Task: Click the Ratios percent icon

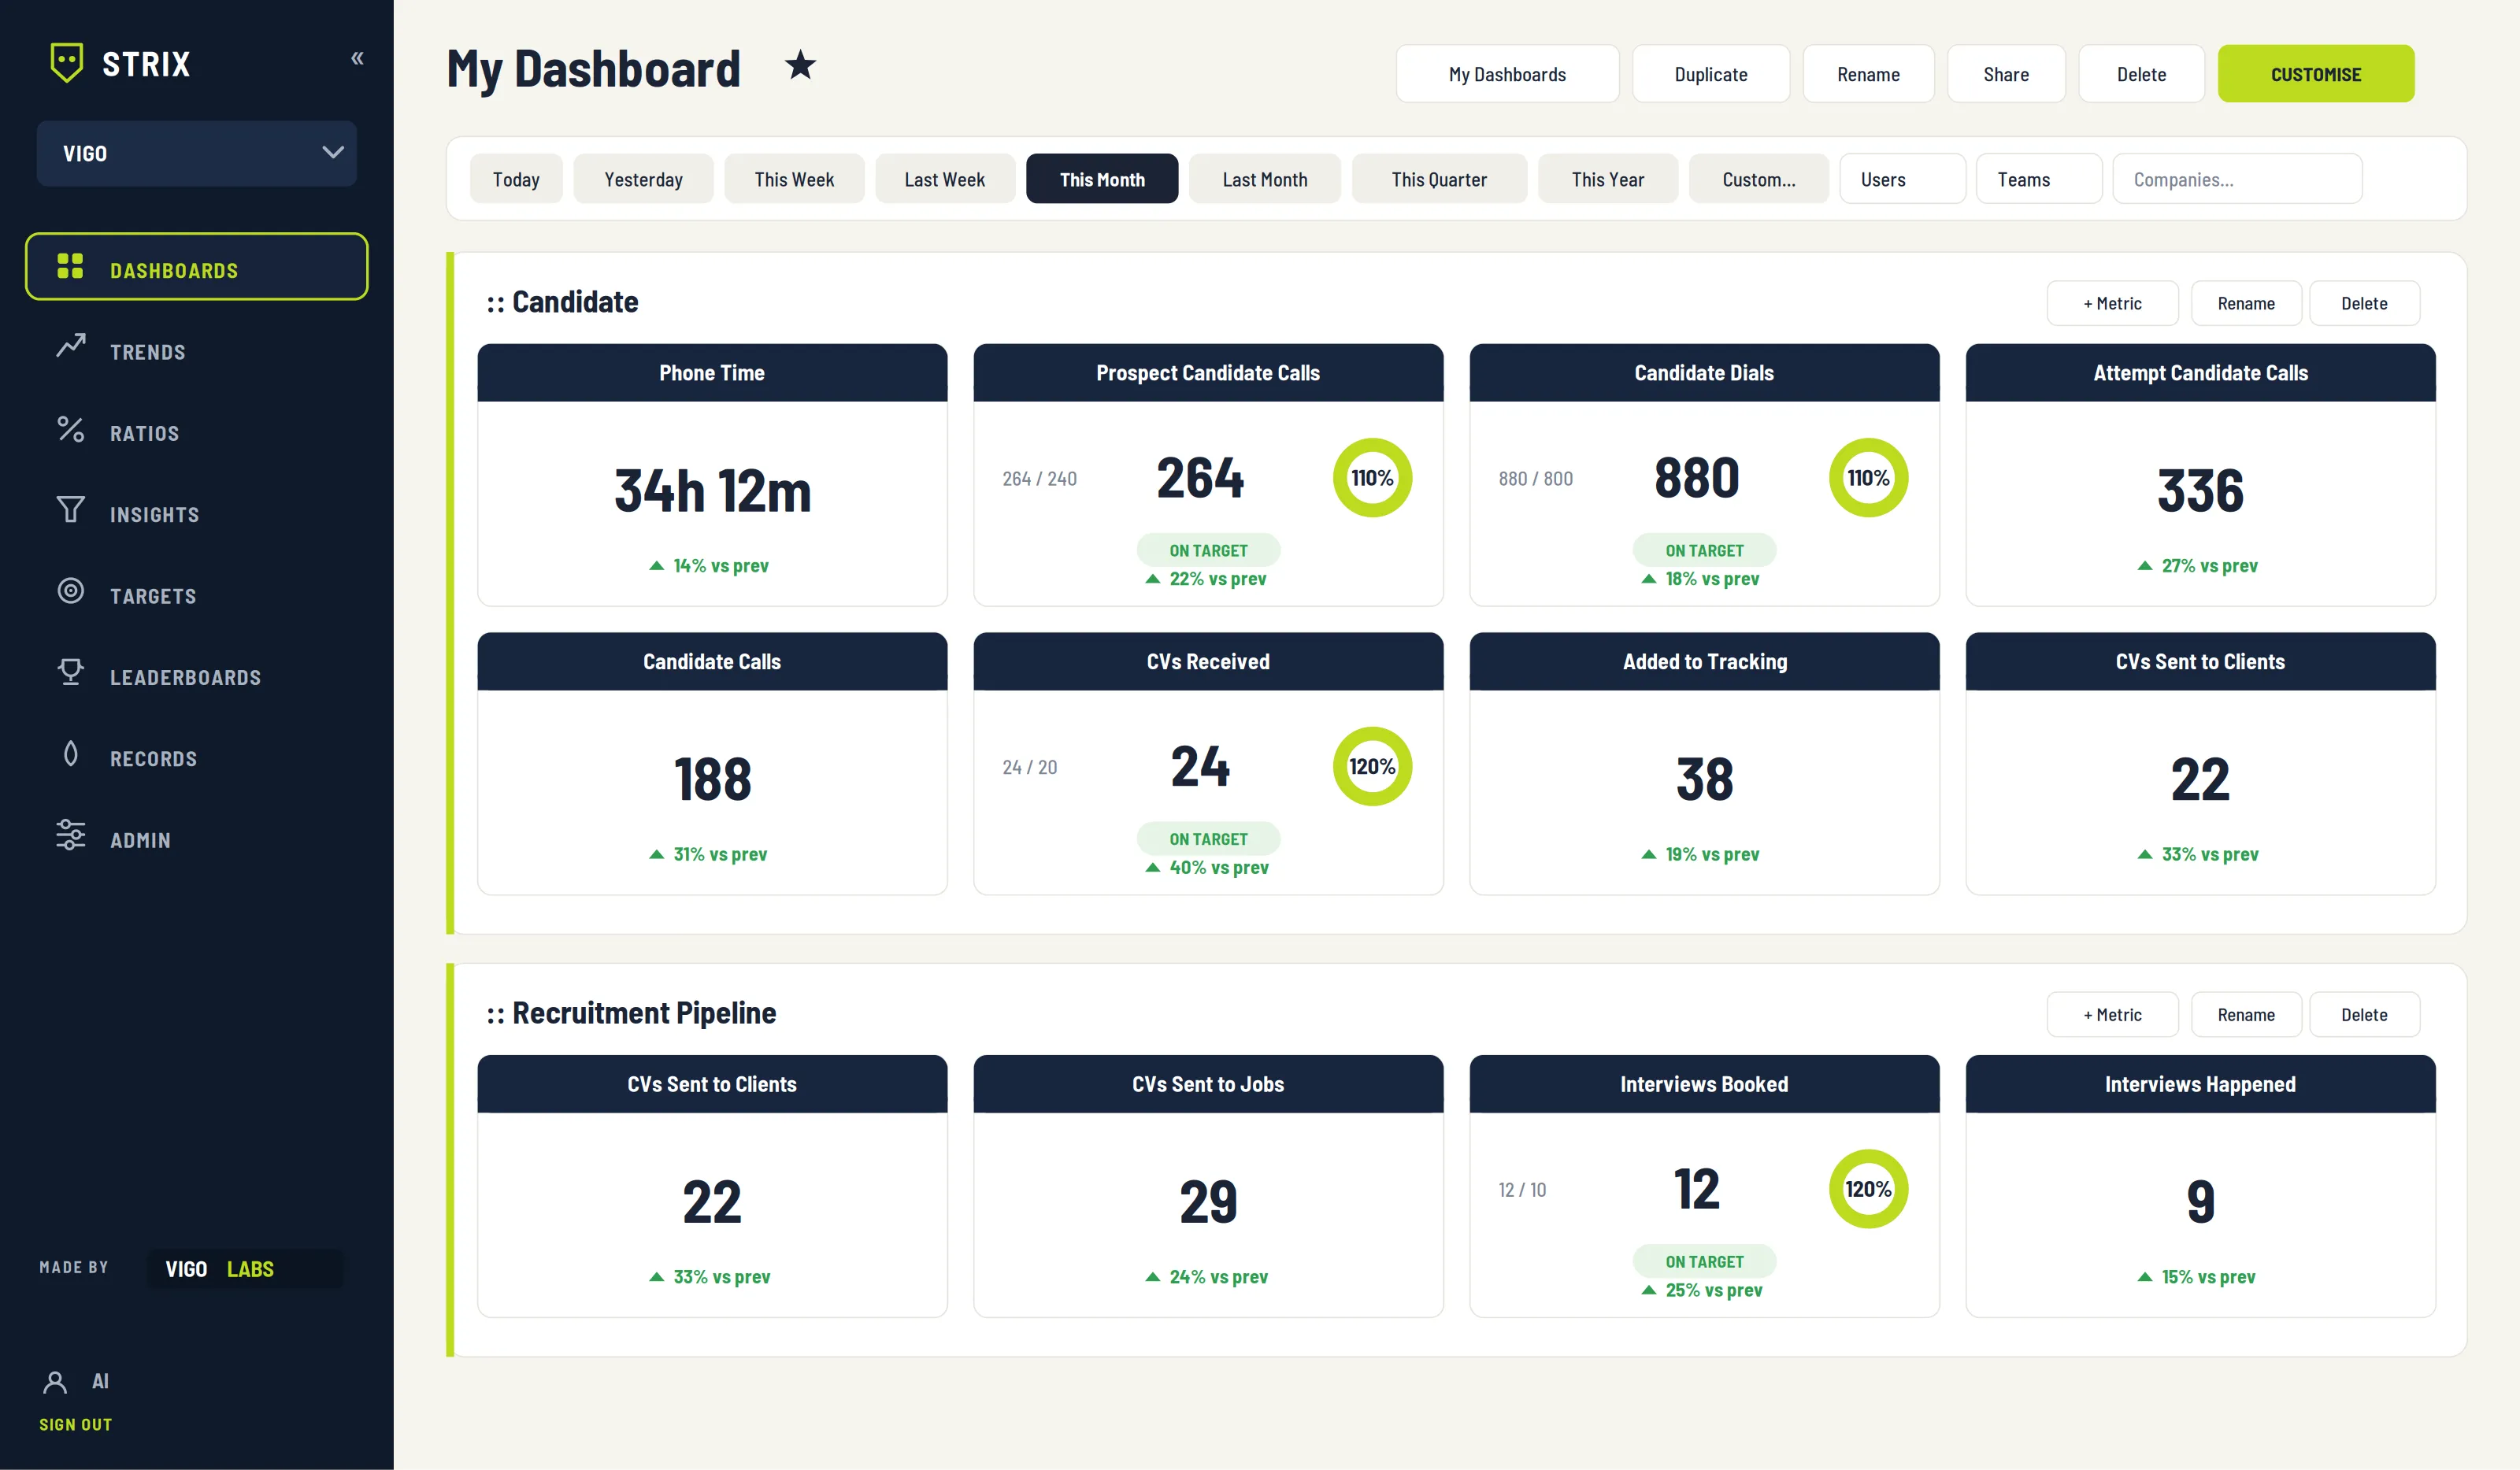Action: [70, 429]
